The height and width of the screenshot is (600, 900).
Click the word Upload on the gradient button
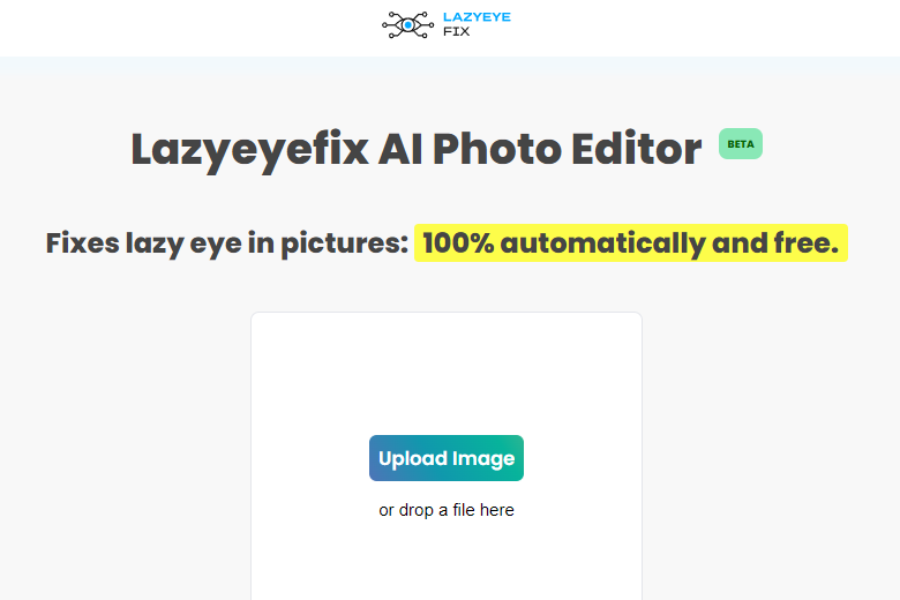click(x=413, y=458)
